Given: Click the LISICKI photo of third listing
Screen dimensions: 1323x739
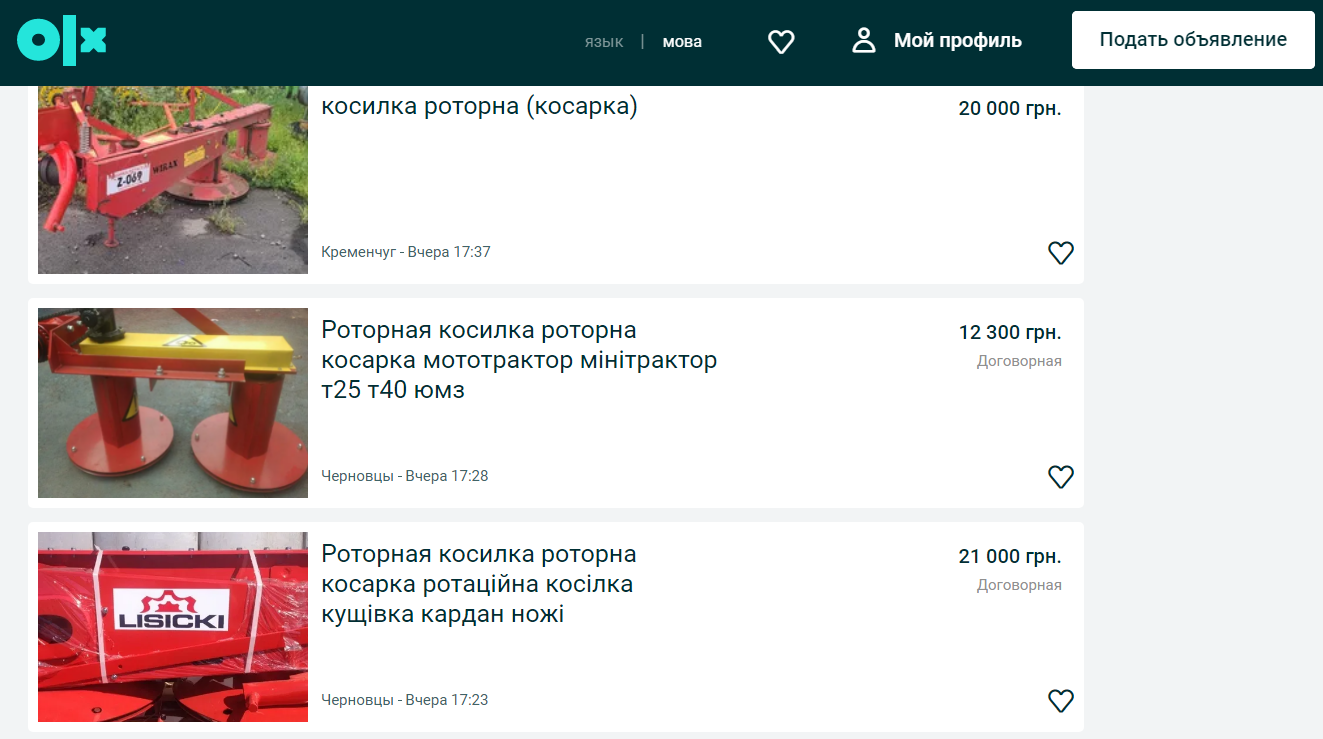Looking at the screenshot, I should [x=172, y=626].
